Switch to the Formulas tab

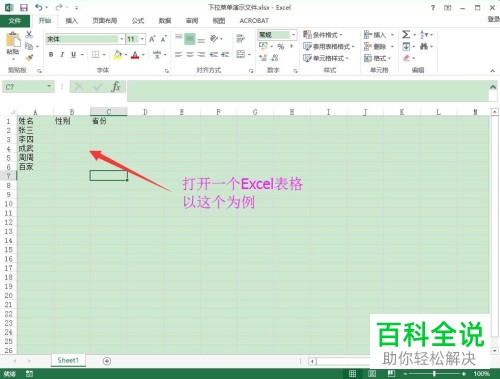coord(138,21)
